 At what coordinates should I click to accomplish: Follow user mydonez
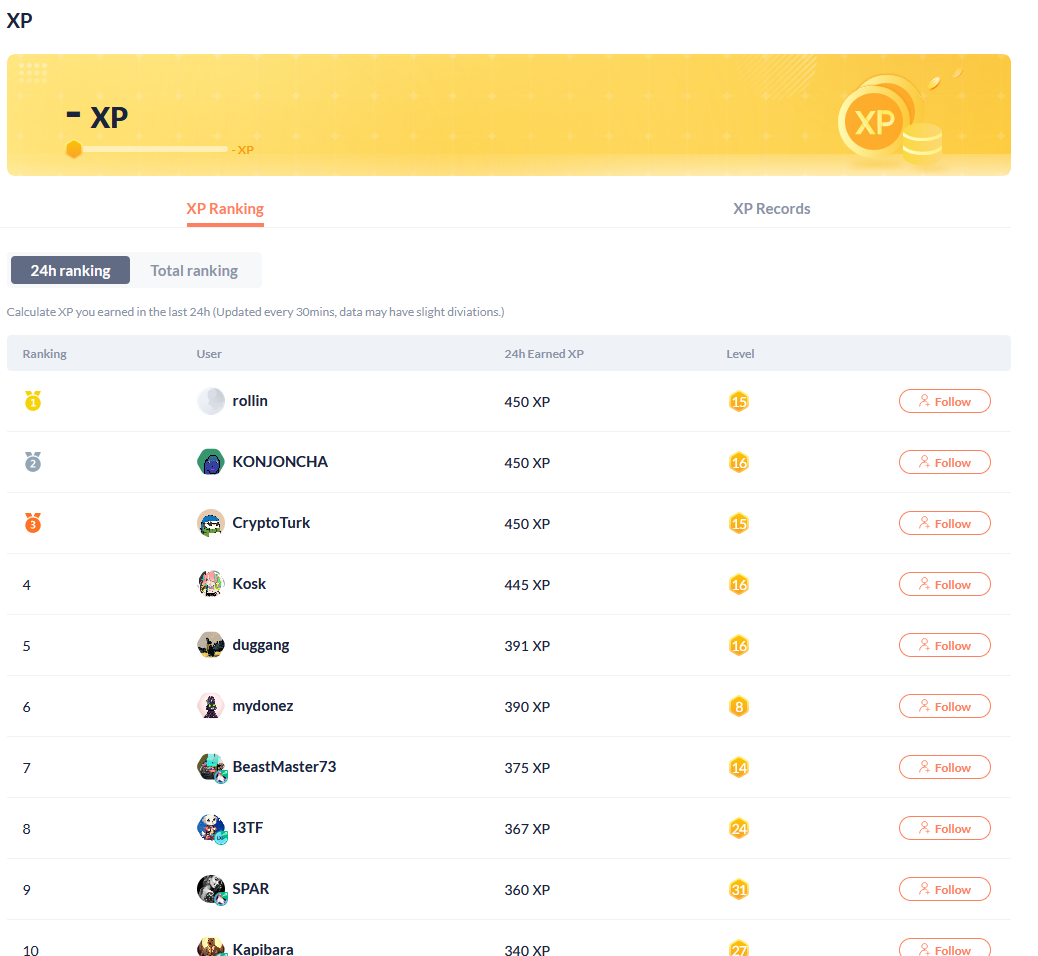pos(945,706)
